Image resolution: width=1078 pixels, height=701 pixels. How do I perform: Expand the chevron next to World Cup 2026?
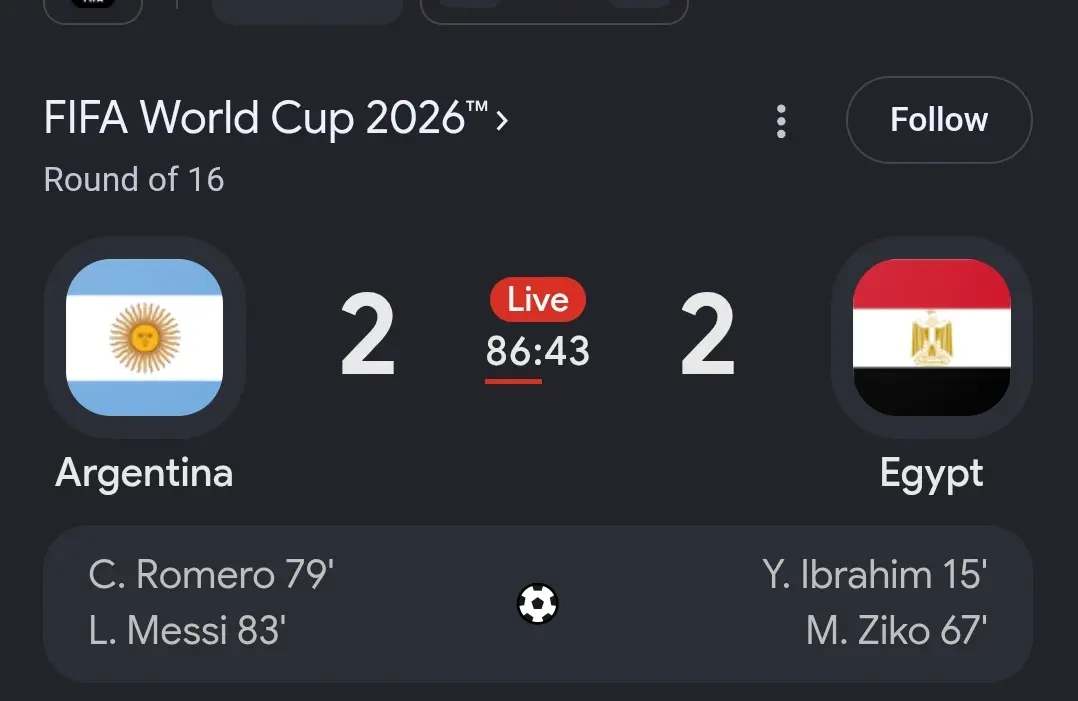pos(502,121)
